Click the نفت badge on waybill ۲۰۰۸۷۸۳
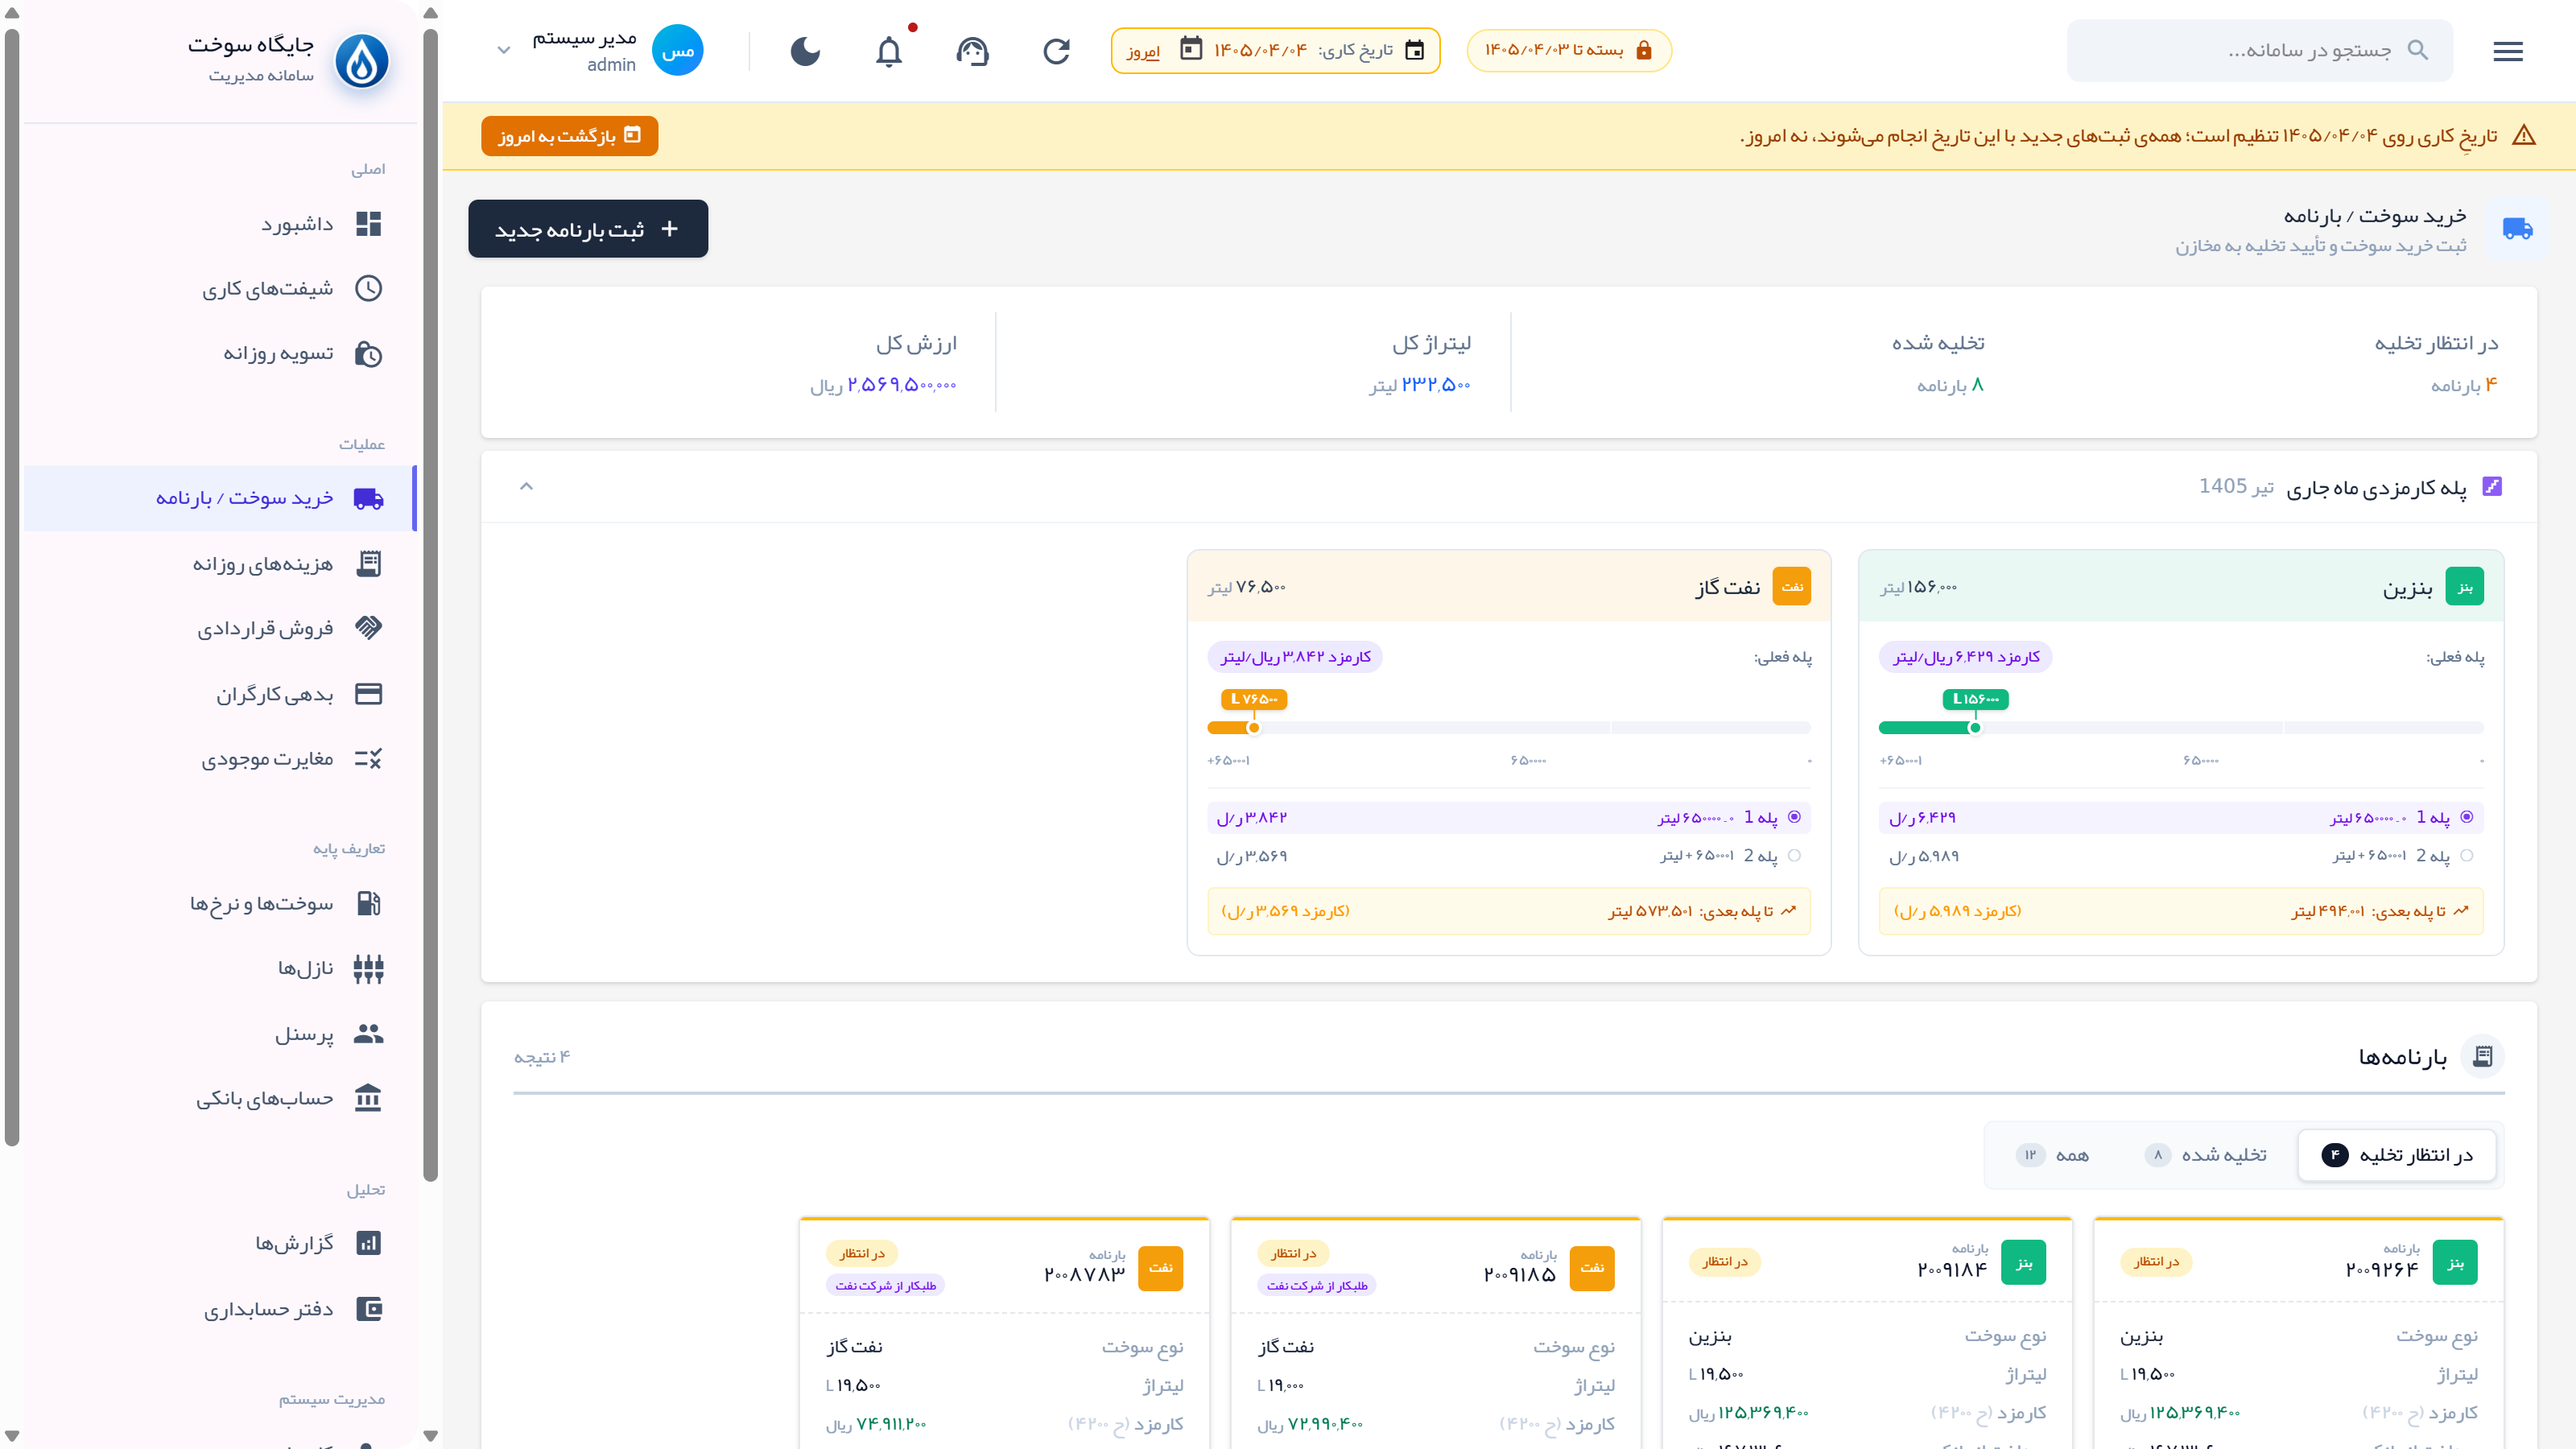Screen dimensions: 2576x1449 [x=1160, y=1268]
